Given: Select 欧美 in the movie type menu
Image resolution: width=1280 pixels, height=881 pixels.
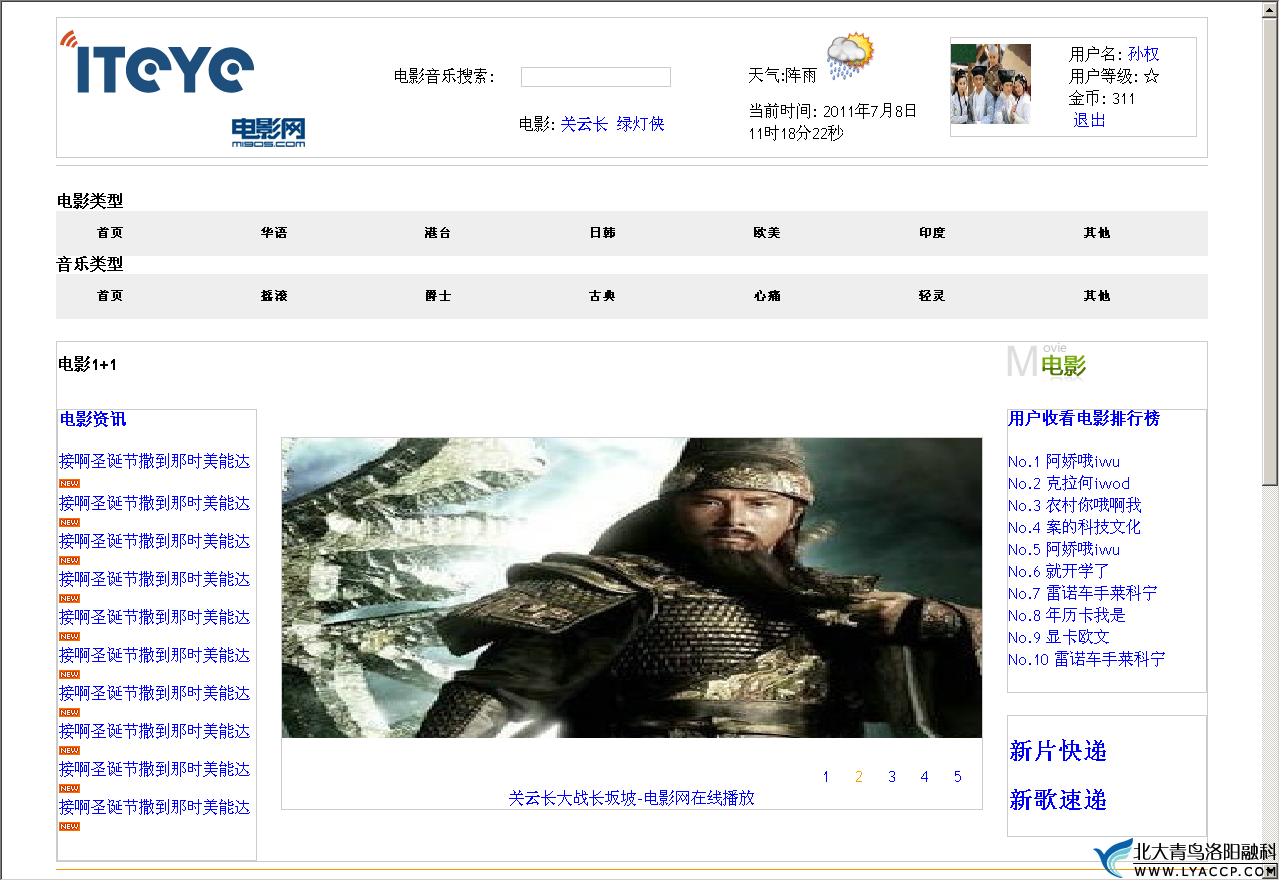Looking at the screenshot, I should (x=767, y=233).
